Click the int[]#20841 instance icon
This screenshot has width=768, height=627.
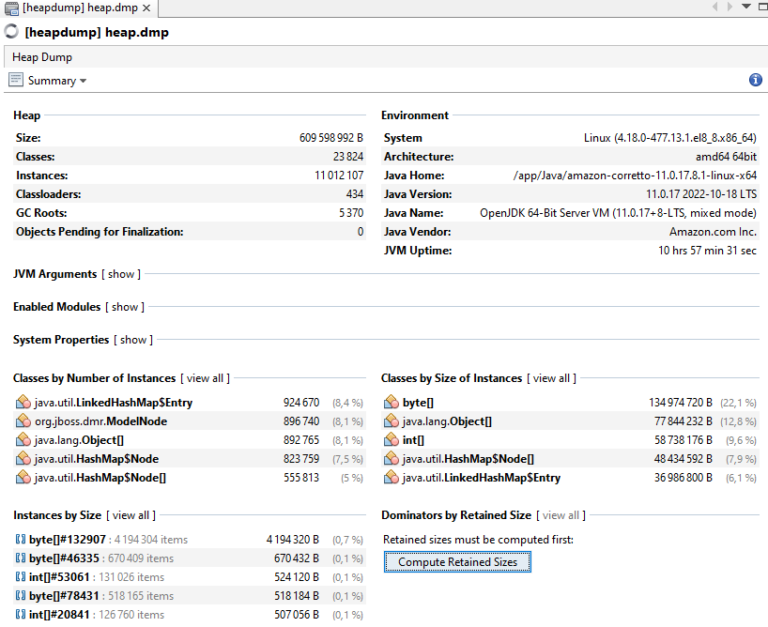click(x=20, y=615)
